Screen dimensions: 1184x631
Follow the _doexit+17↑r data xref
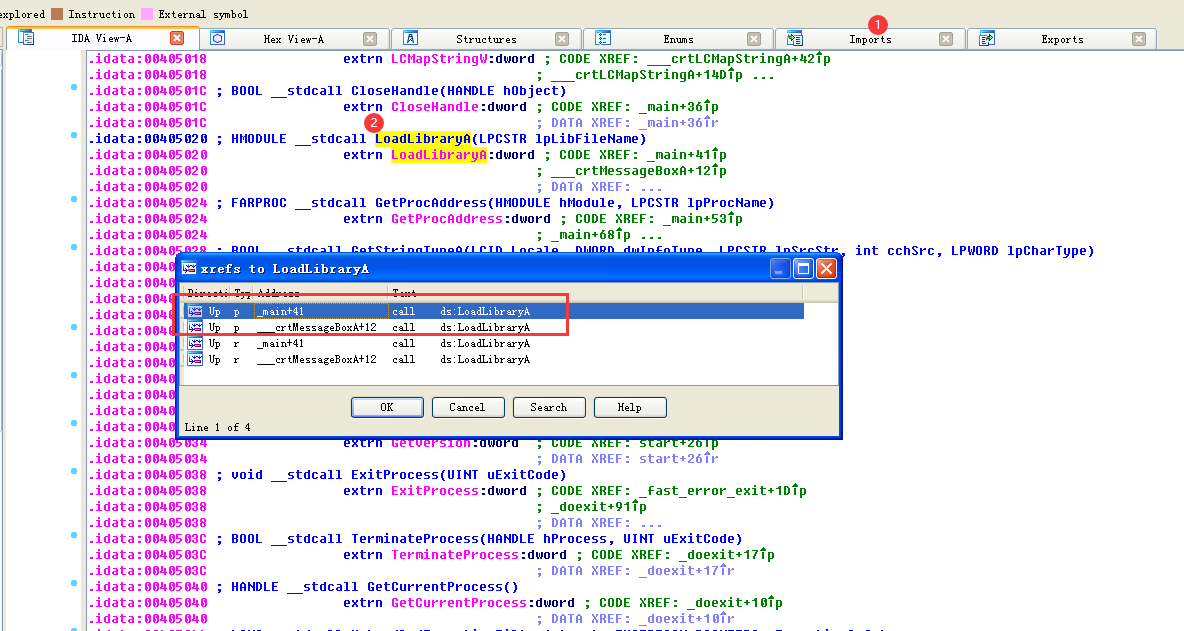click(686, 571)
